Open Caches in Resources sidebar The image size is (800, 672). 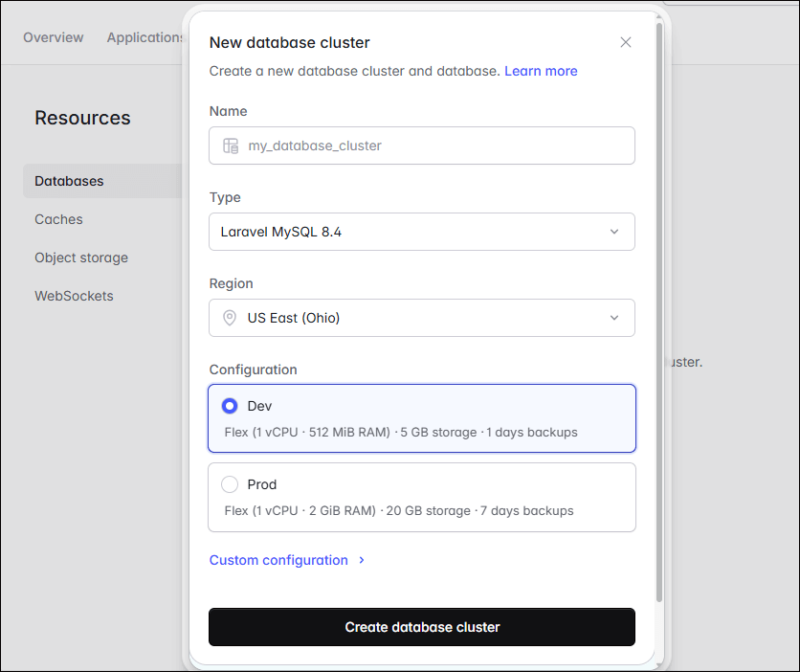(59, 219)
